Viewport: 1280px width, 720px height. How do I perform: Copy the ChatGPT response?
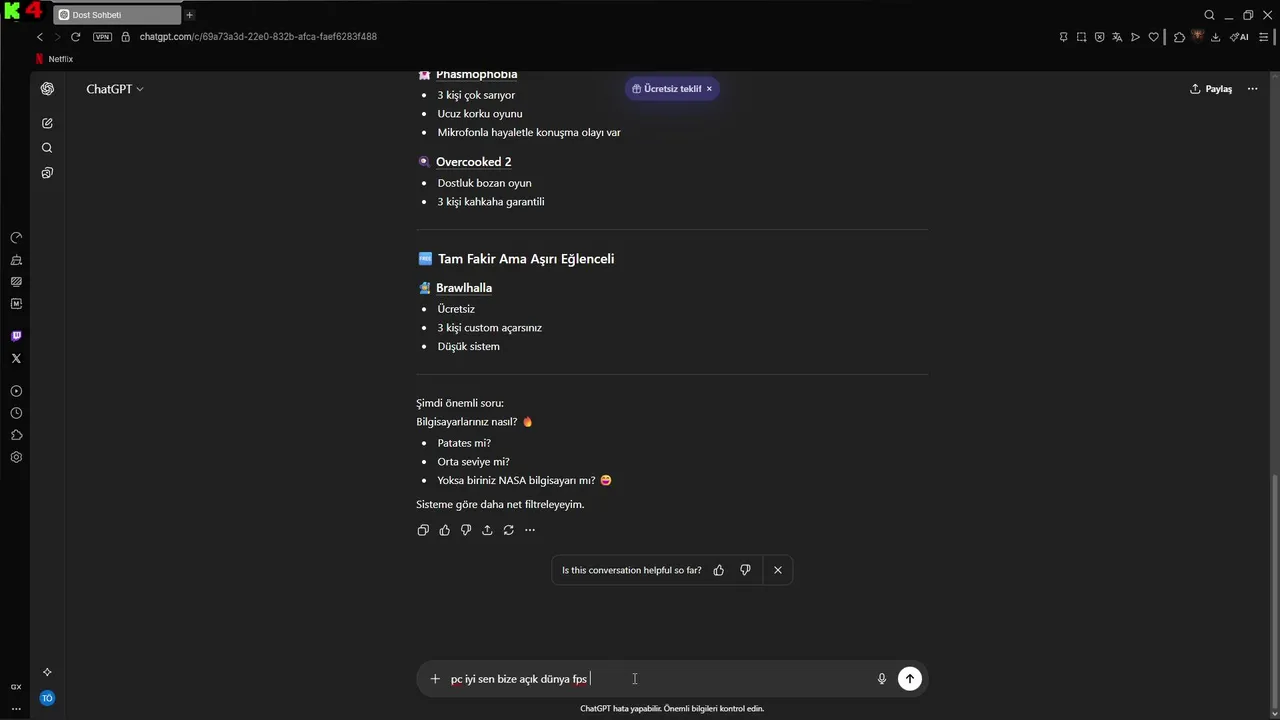(x=423, y=530)
